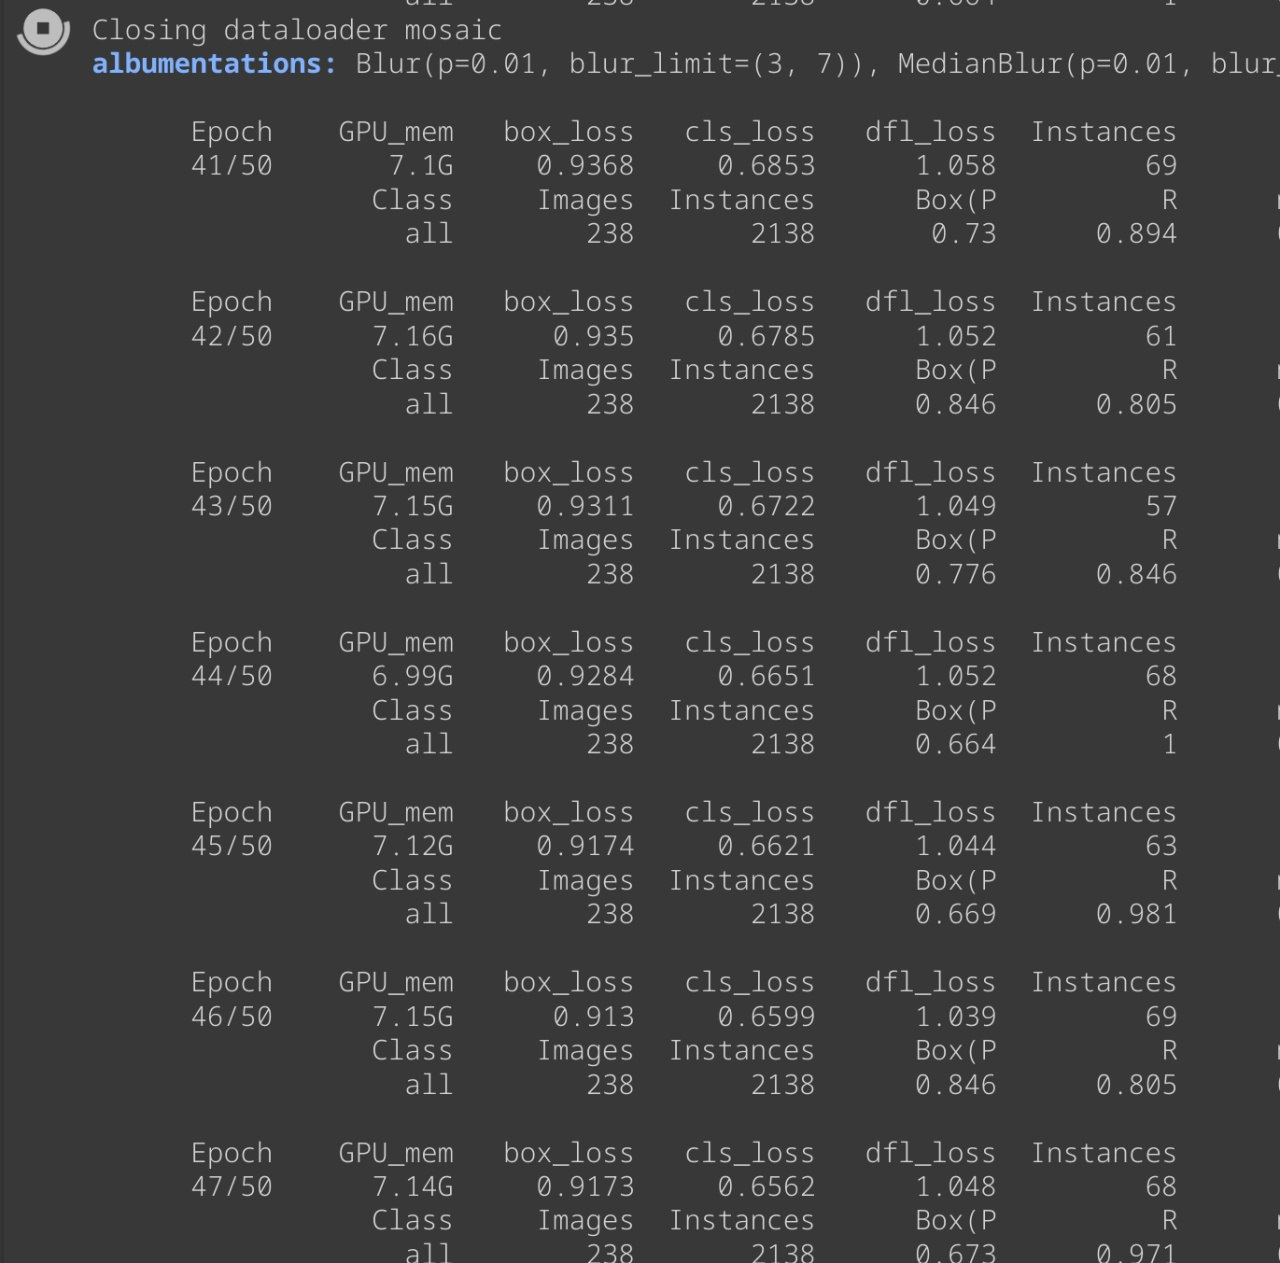This screenshot has width=1280, height=1263.
Task: Click GPU_mem value 6.99G
Action: click(x=412, y=676)
